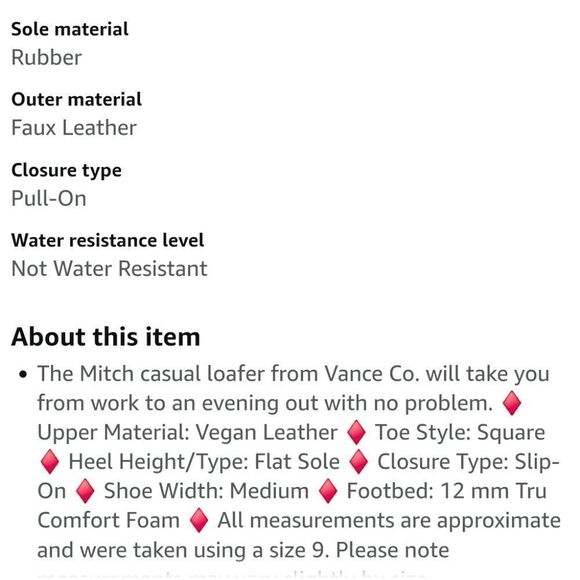Click the 'About this item' heading
Viewport: 580px width, 580px height.
click(105, 337)
